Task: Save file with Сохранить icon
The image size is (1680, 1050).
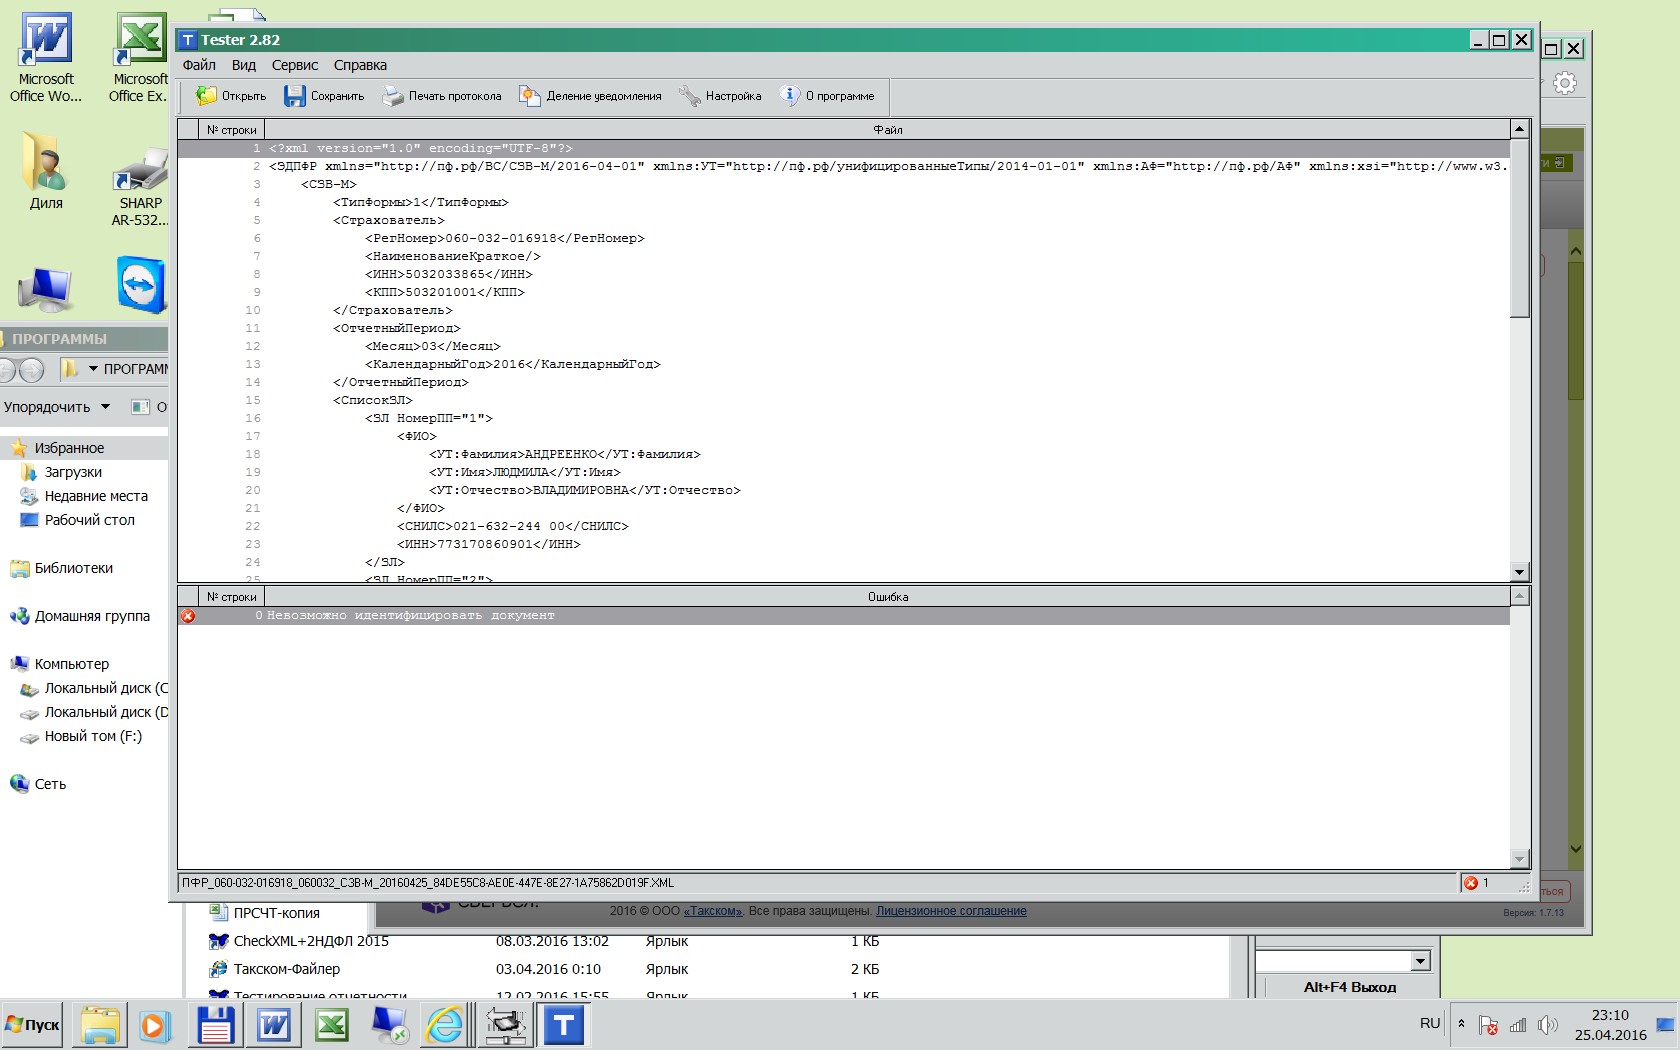Action: [x=294, y=96]
